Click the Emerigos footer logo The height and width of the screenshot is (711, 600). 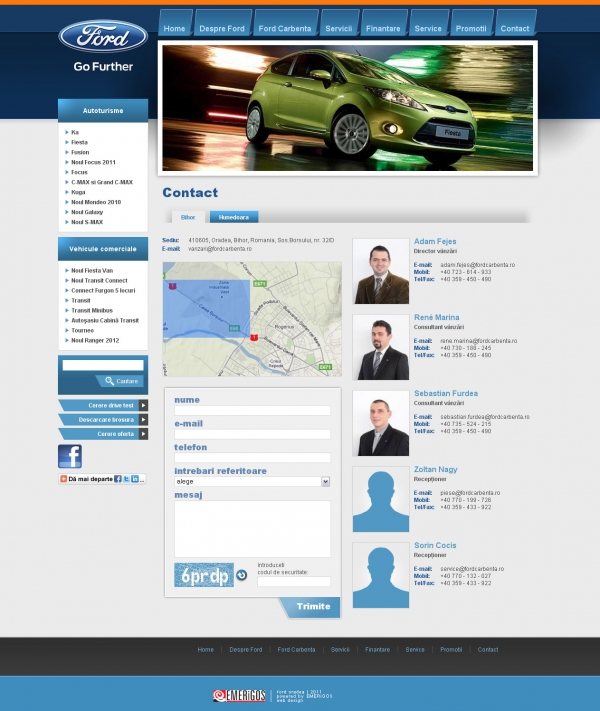pos(239,695)
